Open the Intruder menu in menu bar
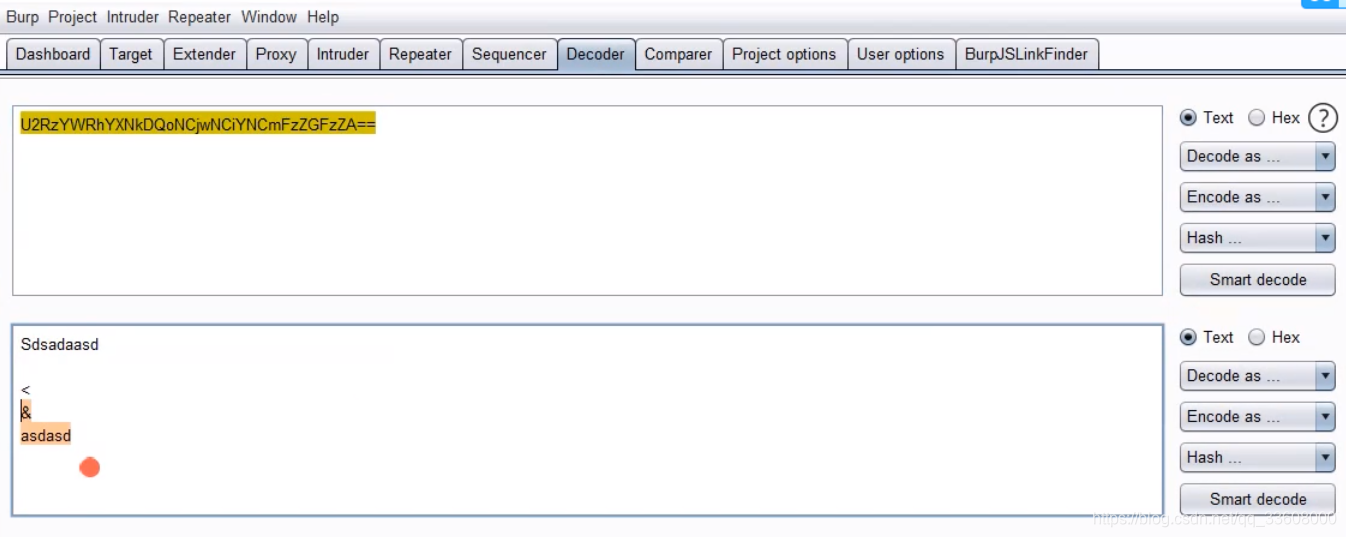The height and width of the screenshot is (537, 1346). click(133, 17)
